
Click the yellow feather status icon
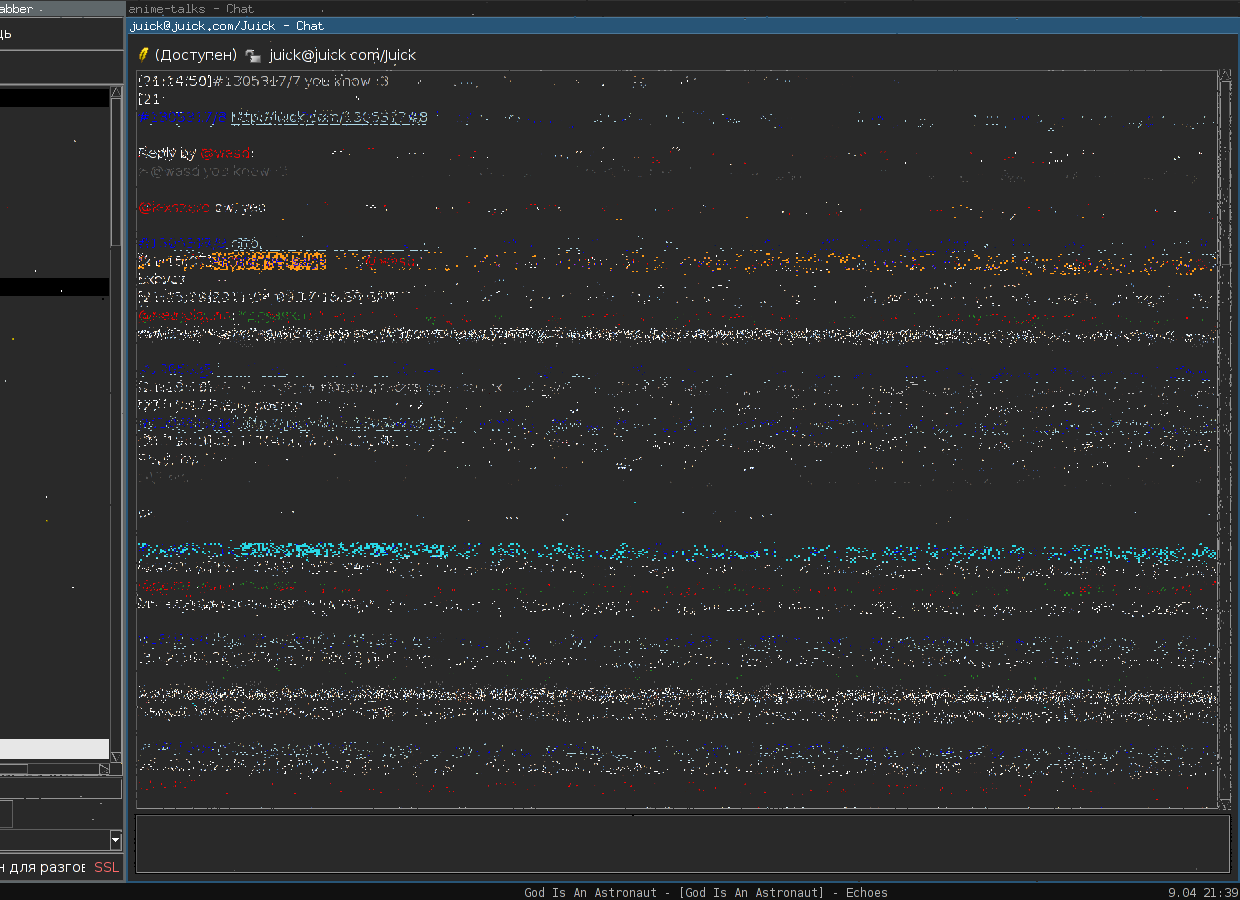click(x=143, y=54)
